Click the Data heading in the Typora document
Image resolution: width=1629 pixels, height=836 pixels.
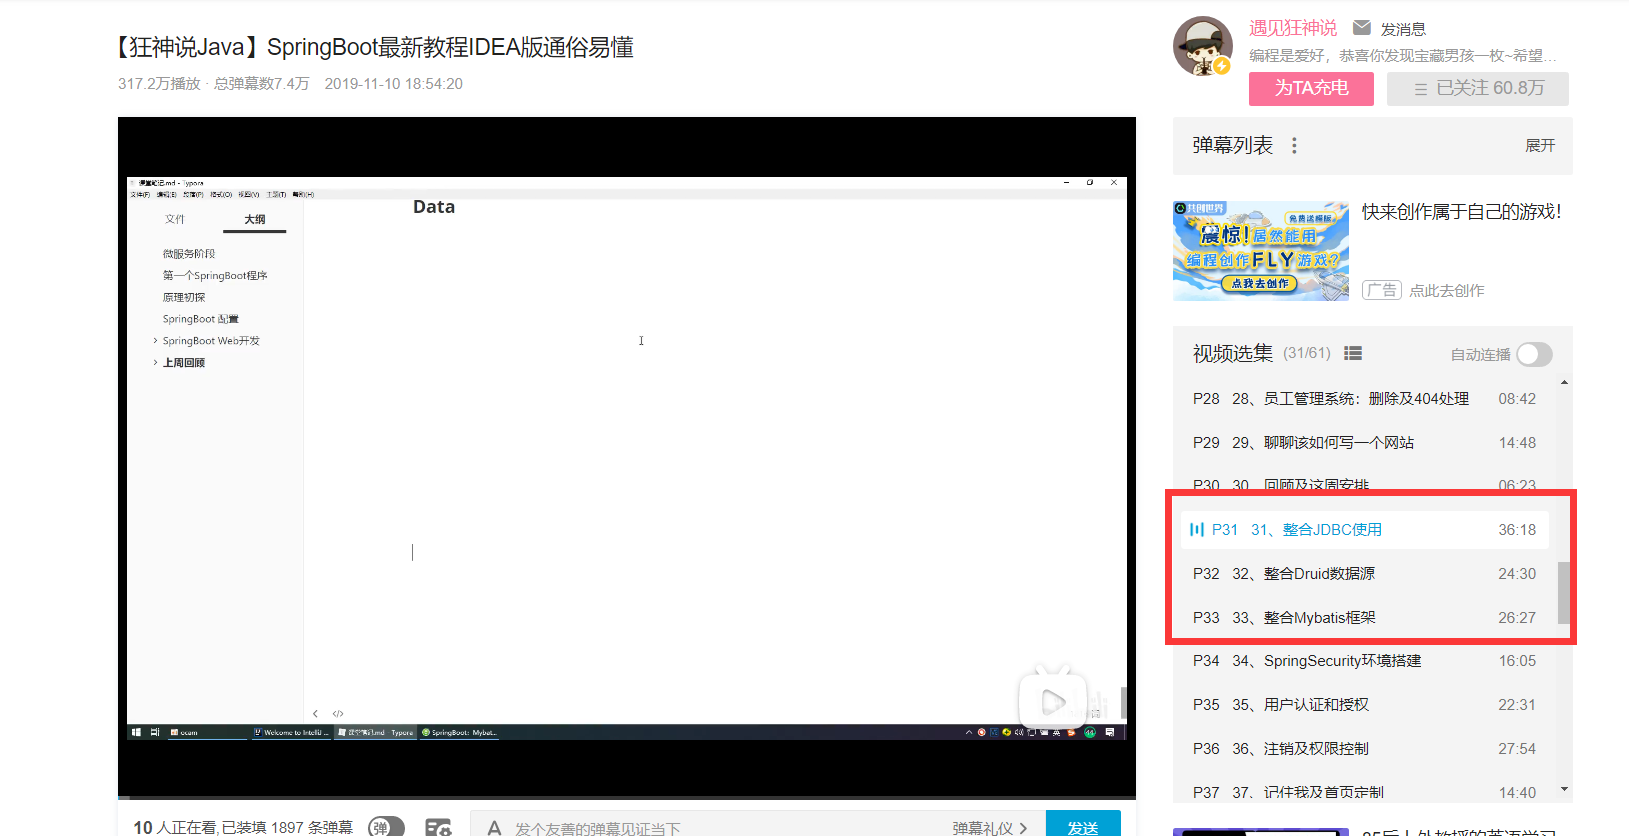(434, 207)
